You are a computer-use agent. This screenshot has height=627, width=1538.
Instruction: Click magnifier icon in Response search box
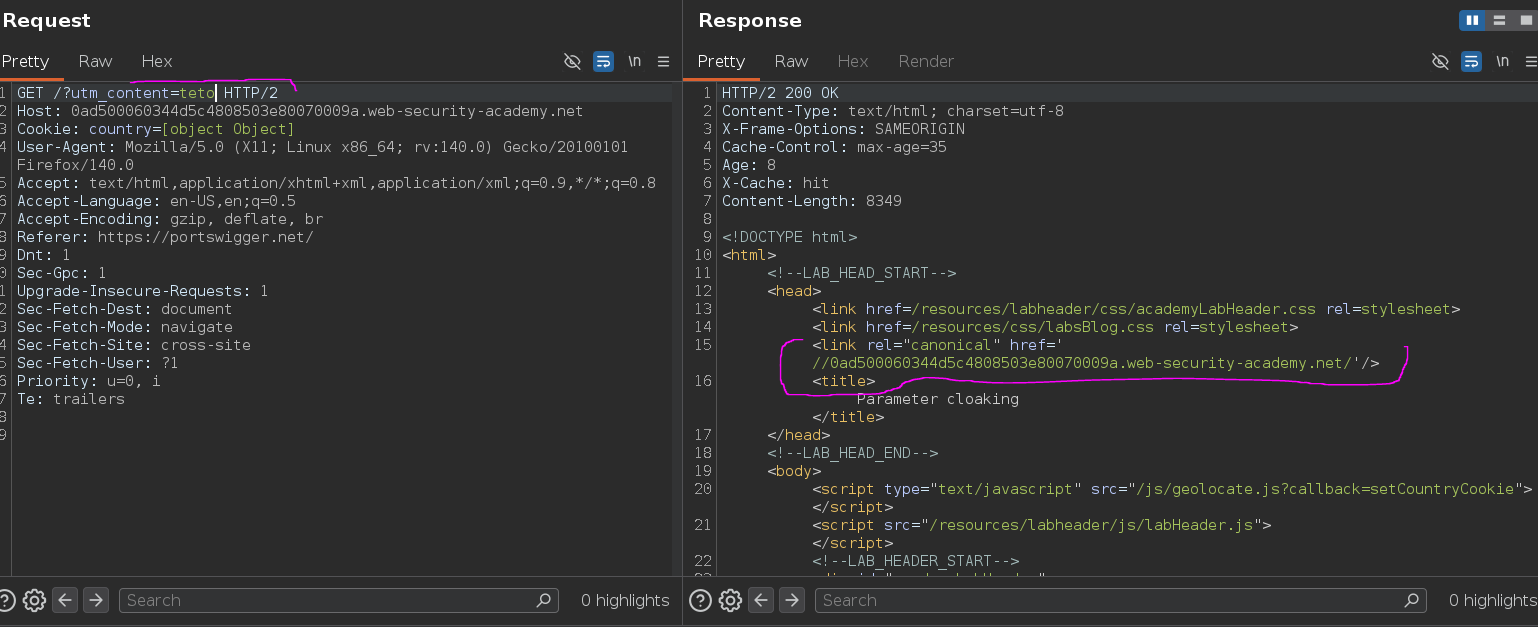click(1412, 600)
